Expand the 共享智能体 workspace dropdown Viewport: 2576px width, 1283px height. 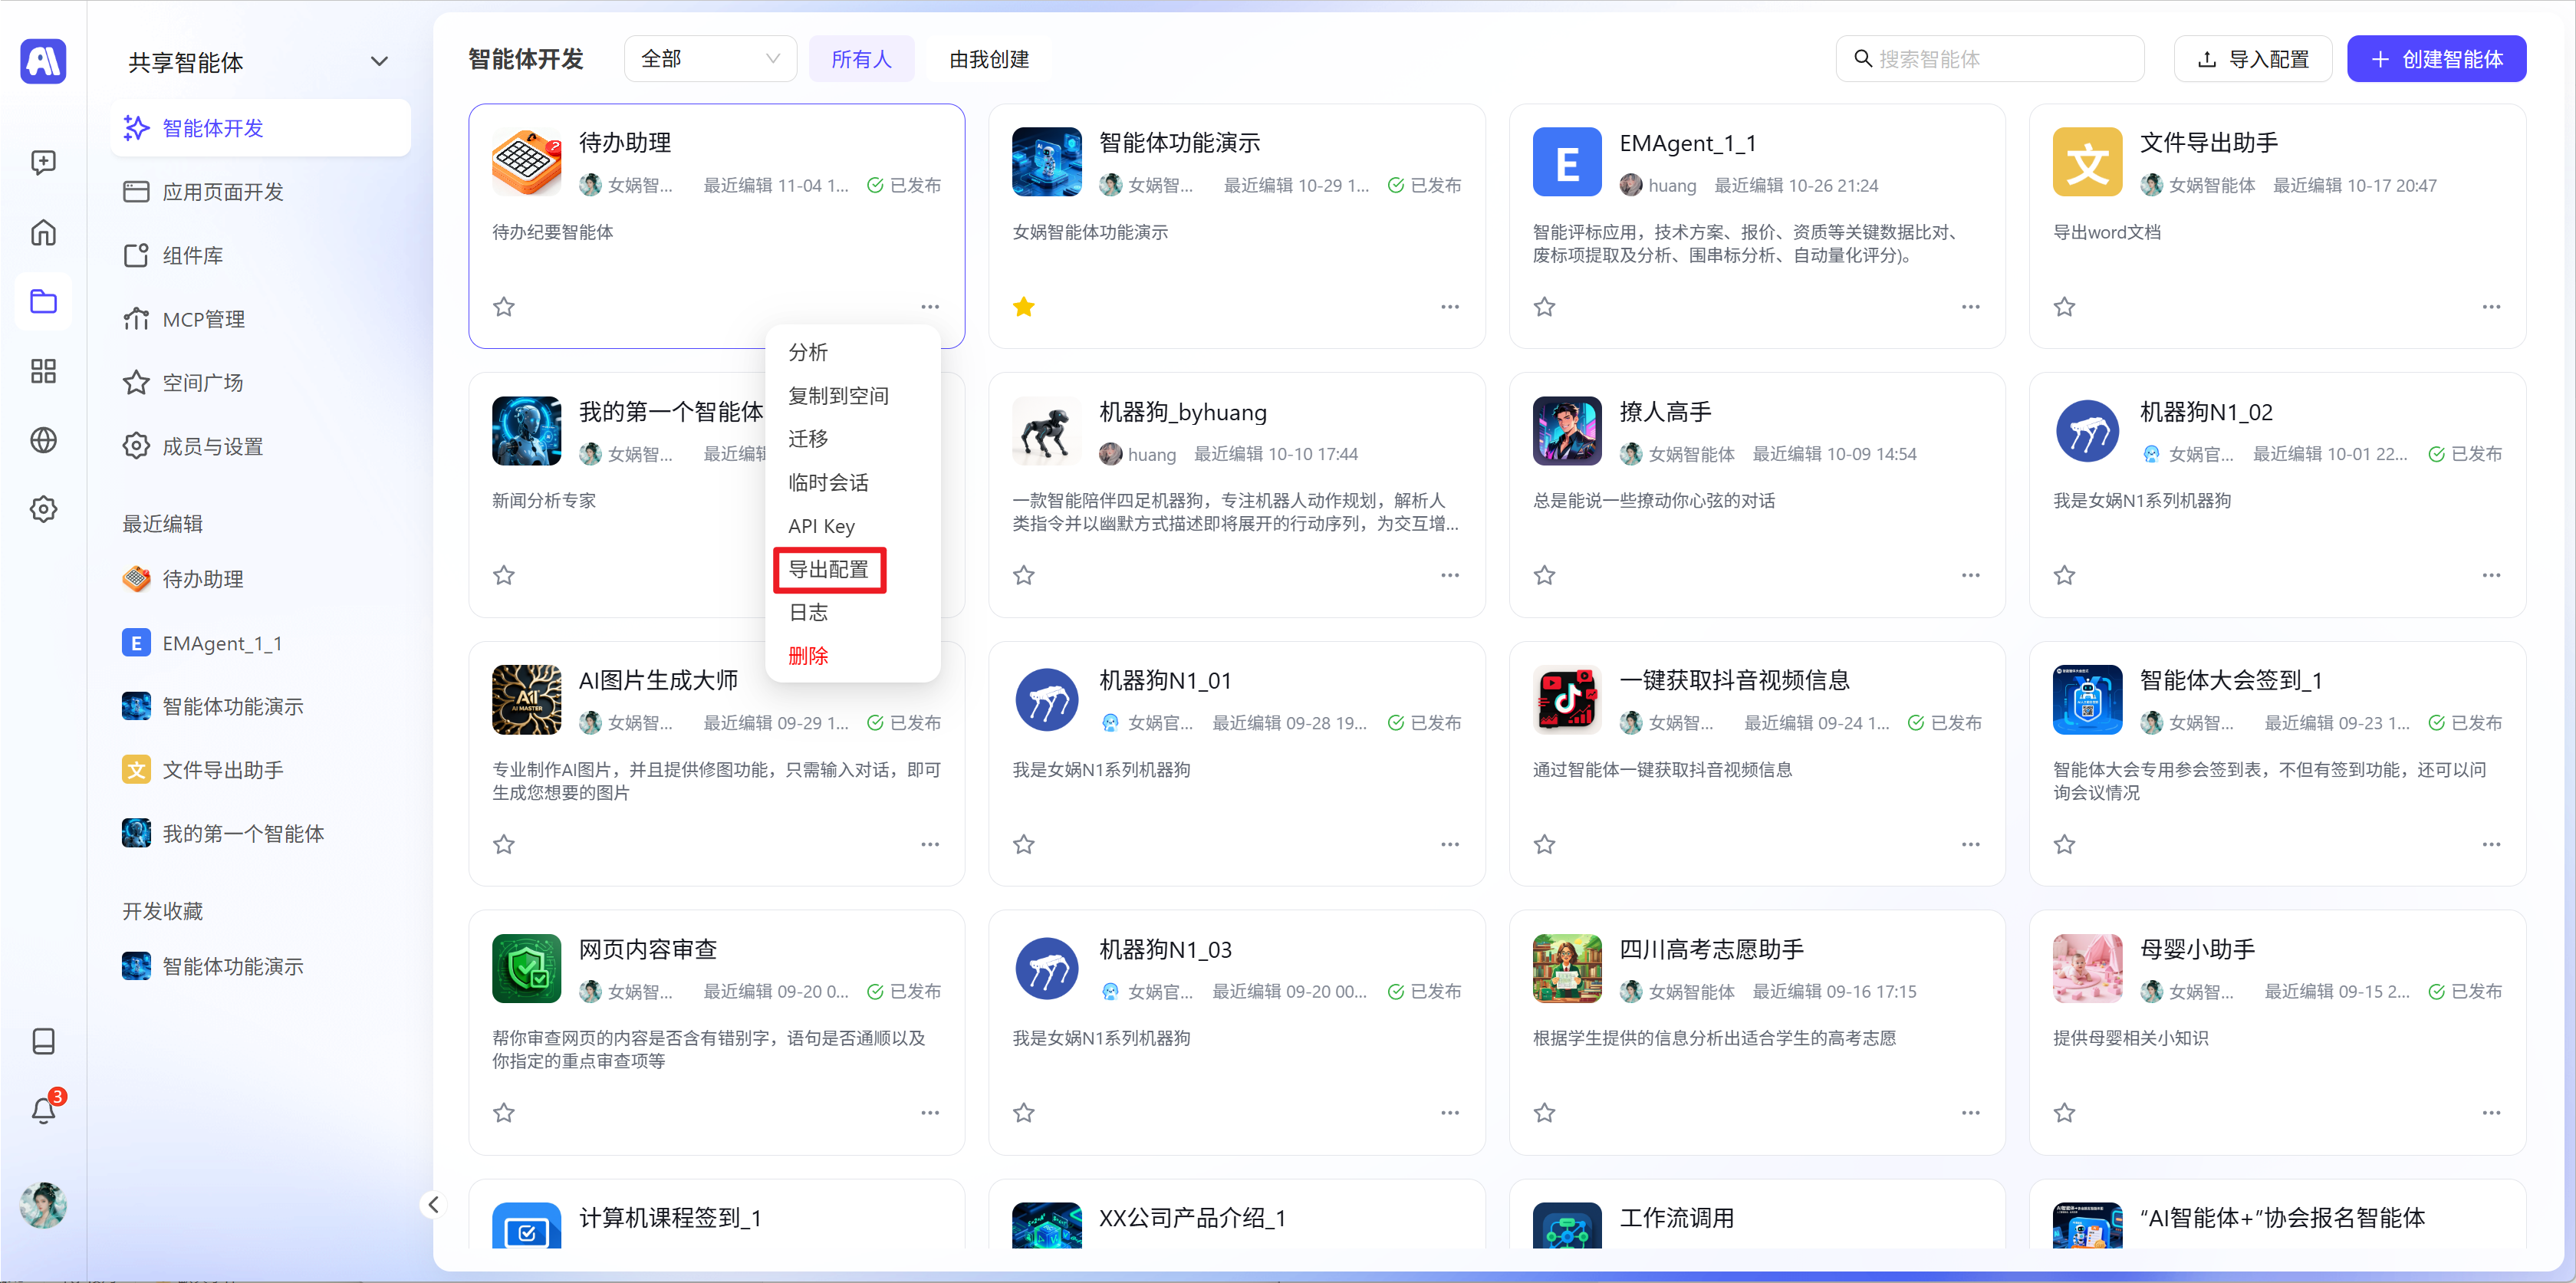(379, 62)
